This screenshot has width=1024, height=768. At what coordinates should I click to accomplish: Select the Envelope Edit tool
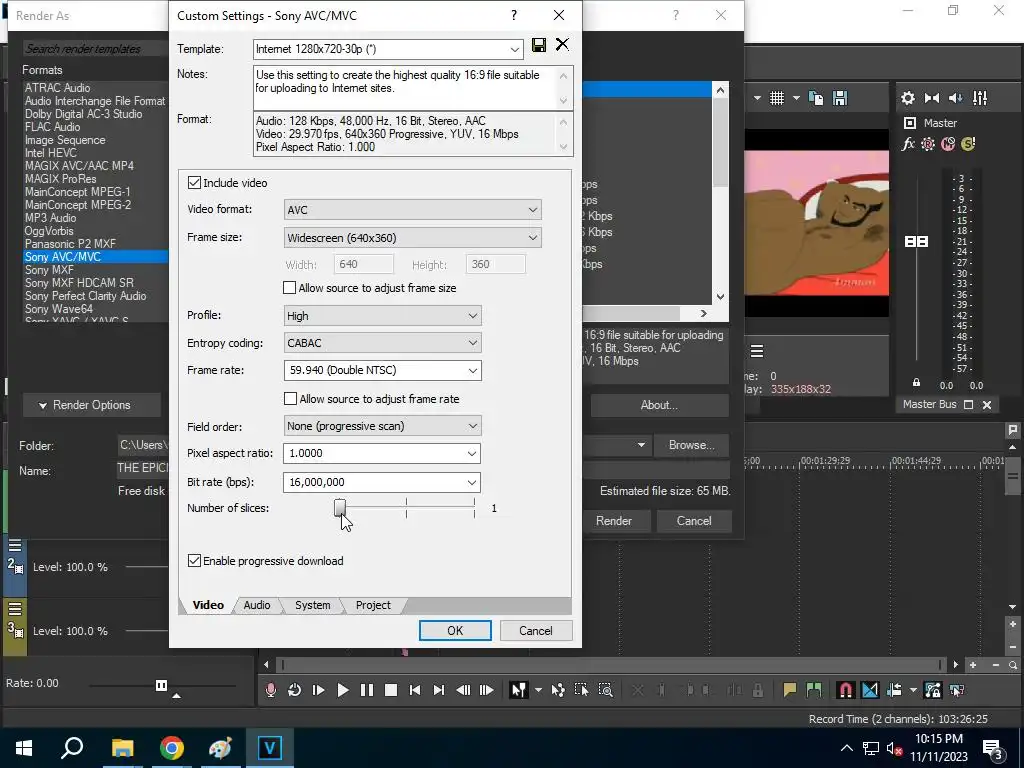(x=558, y=690)
